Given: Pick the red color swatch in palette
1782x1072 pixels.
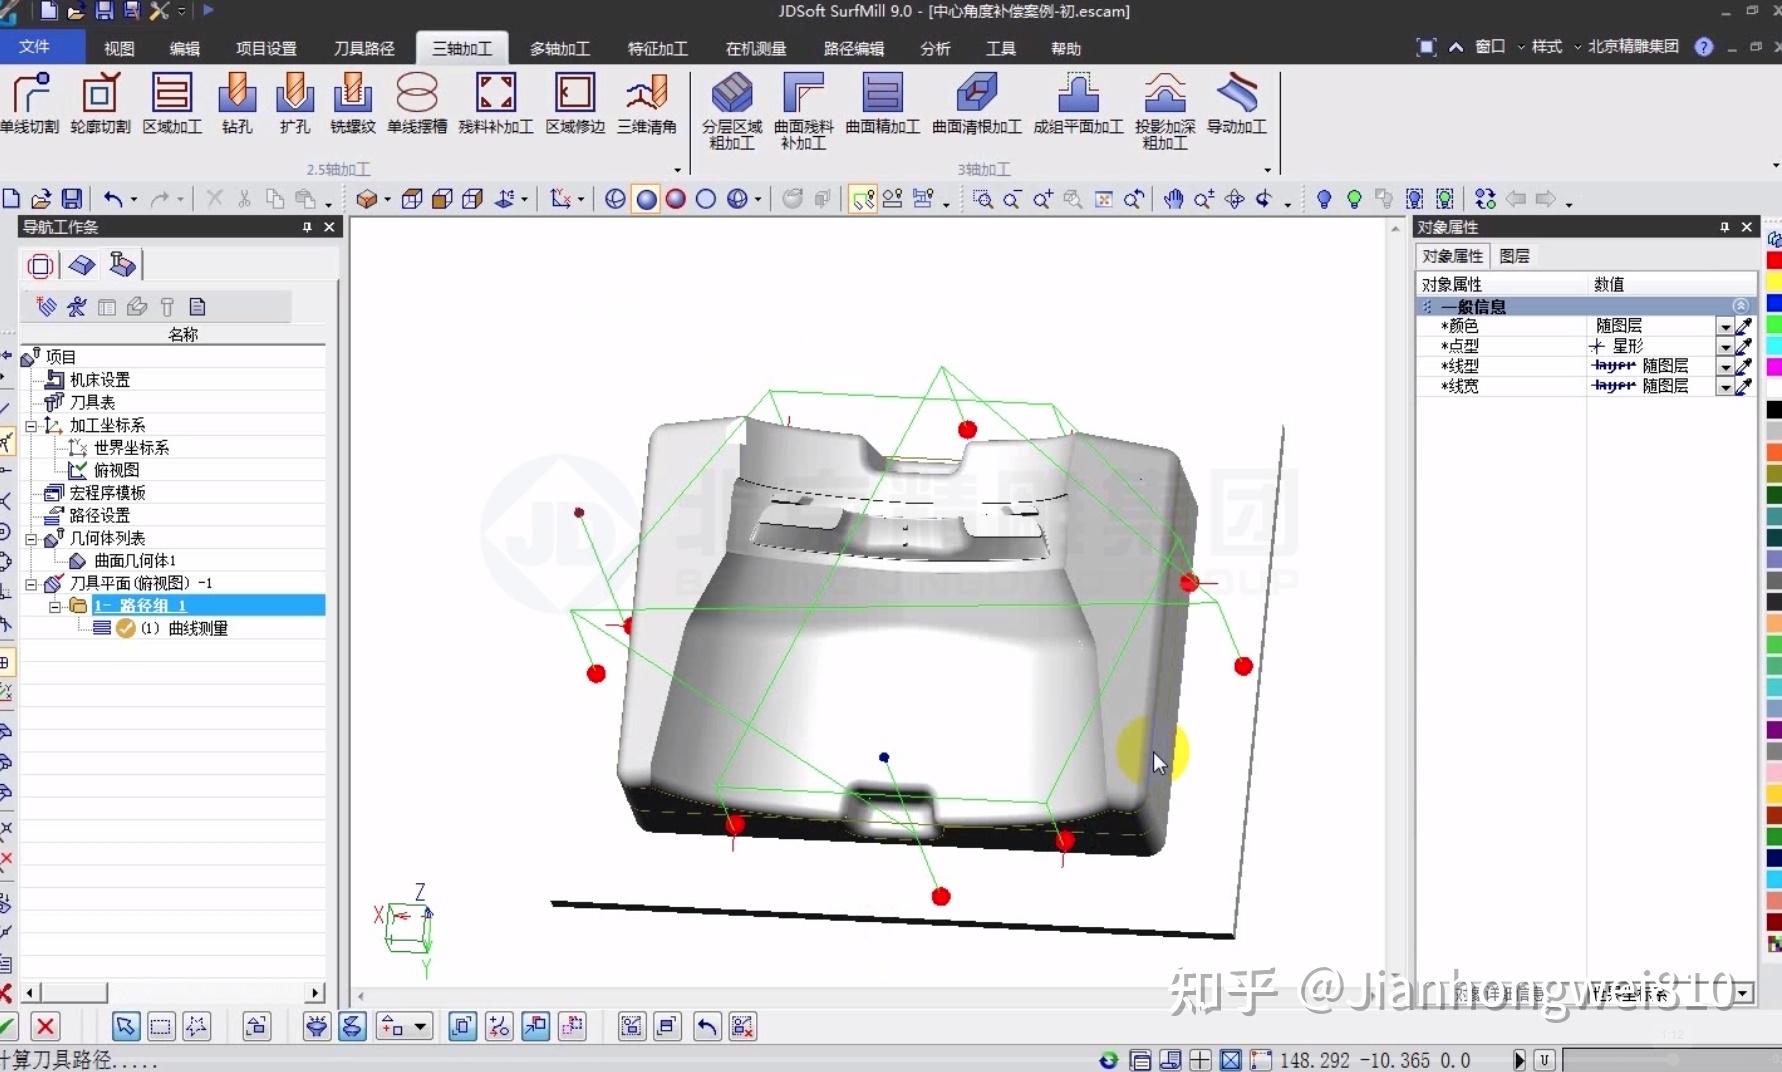Looking at the screenshot, I should (x=1774, y=260).
